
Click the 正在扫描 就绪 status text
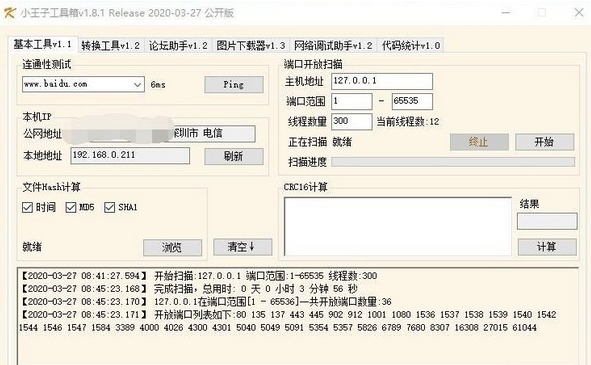coord(320,142)
